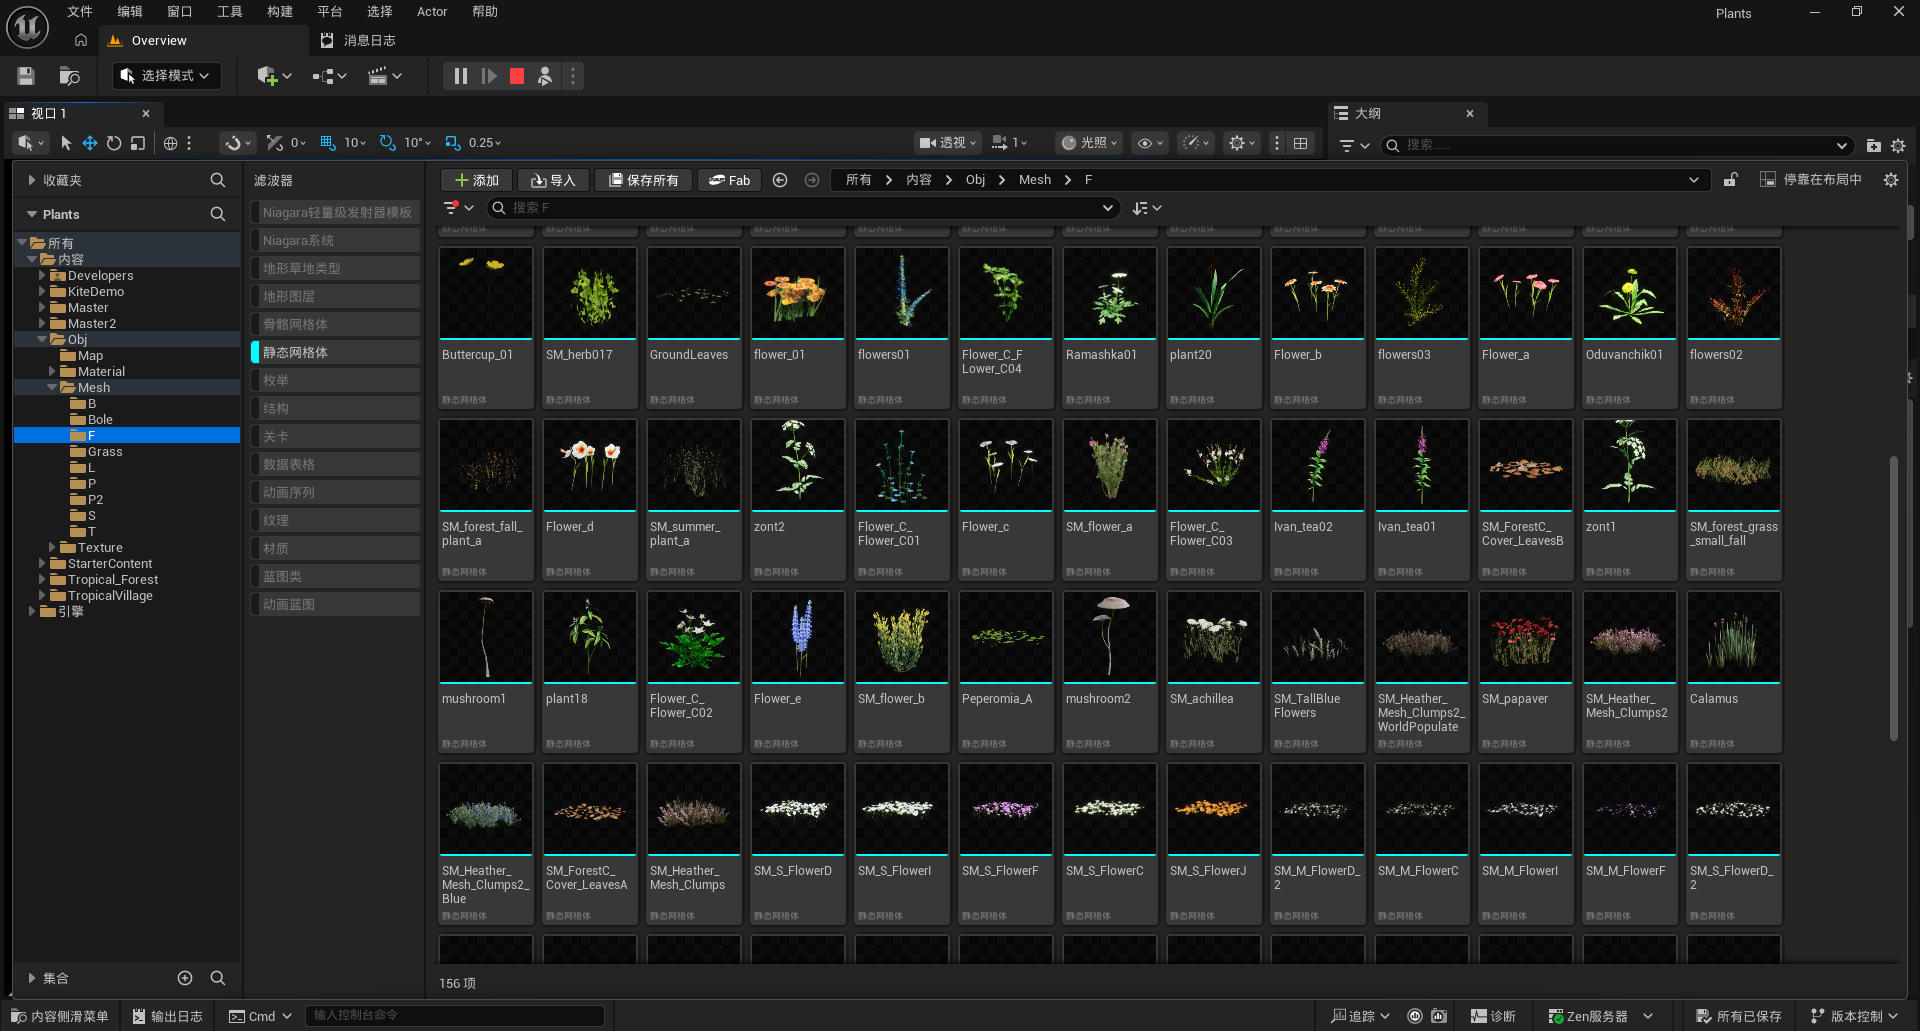
Task: Toggle grid snapping in viewport
Action: 328,143
